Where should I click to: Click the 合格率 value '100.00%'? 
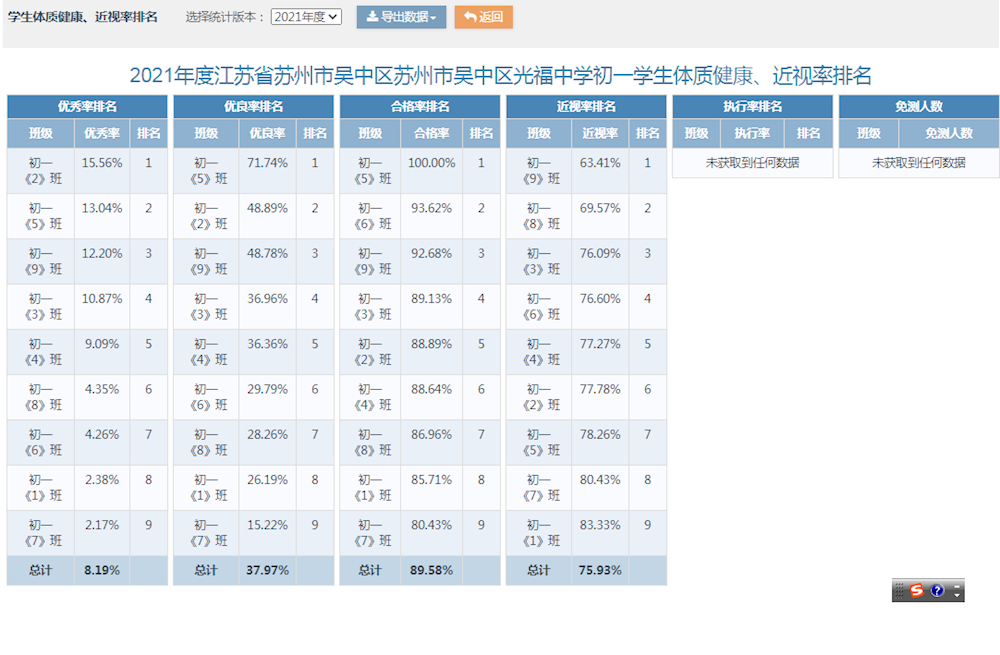432,163
